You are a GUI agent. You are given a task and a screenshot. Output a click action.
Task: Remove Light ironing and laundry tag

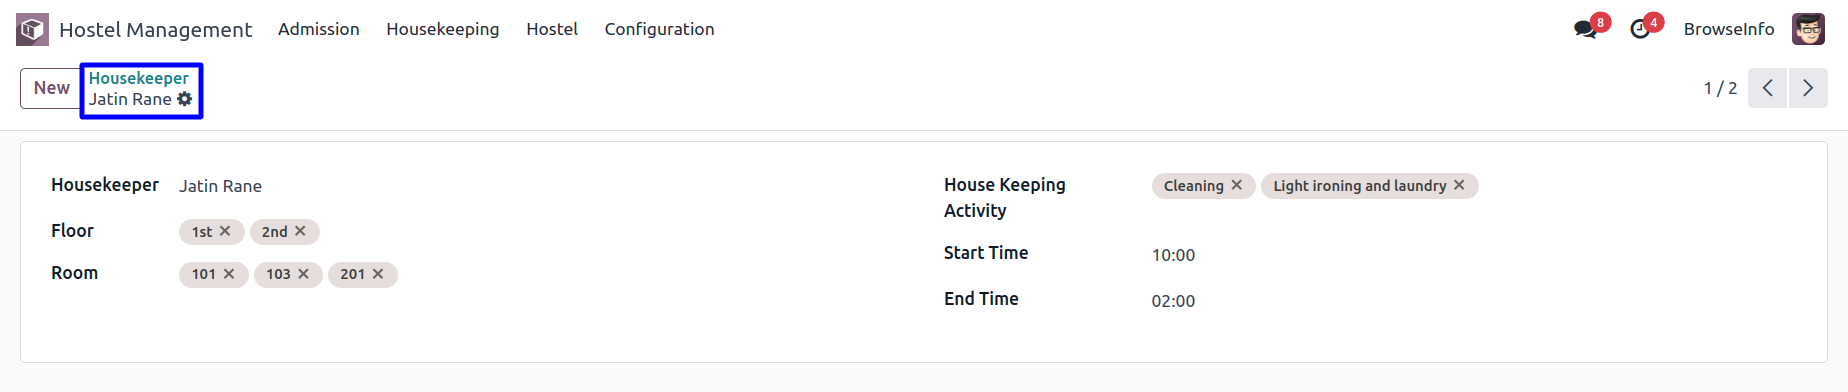1459,185
